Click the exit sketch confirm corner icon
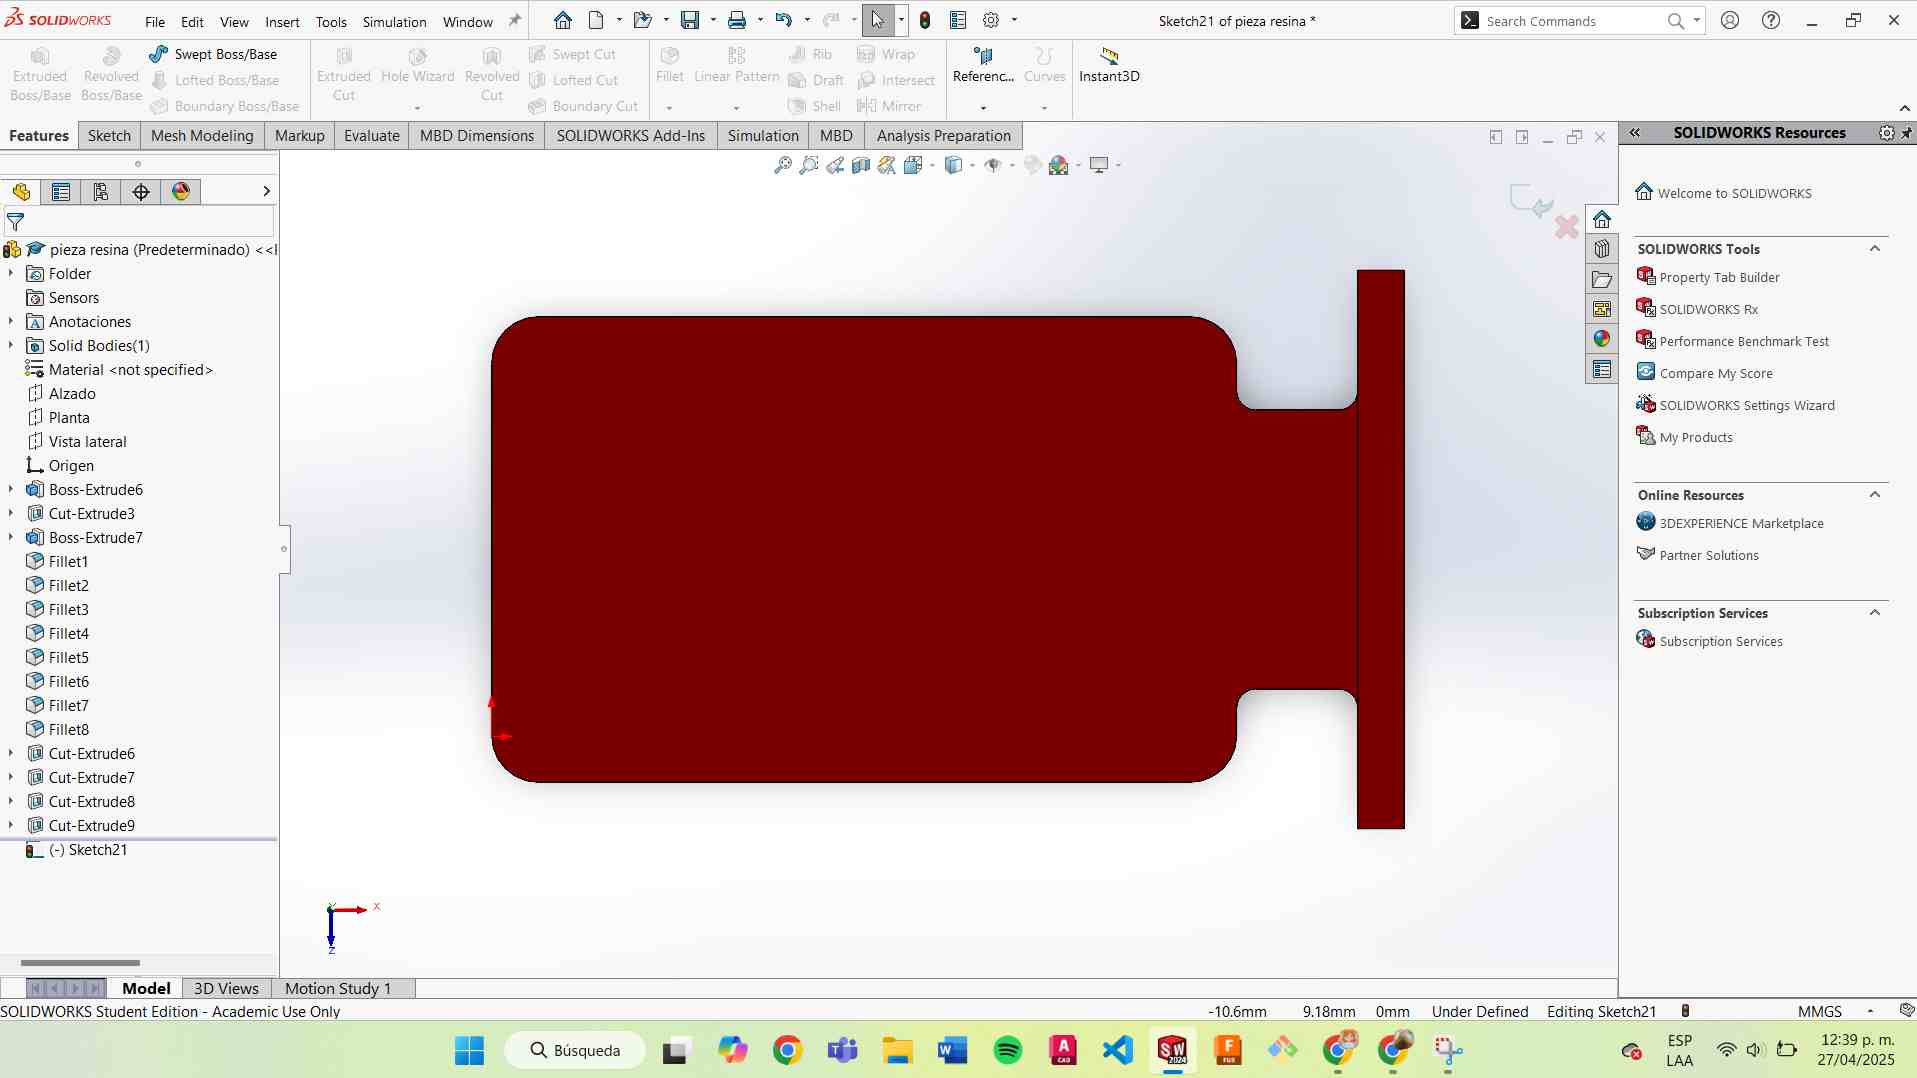Image resolution: width=1917 pixels, height=1078 pixels. click(x=1530, y=198)
